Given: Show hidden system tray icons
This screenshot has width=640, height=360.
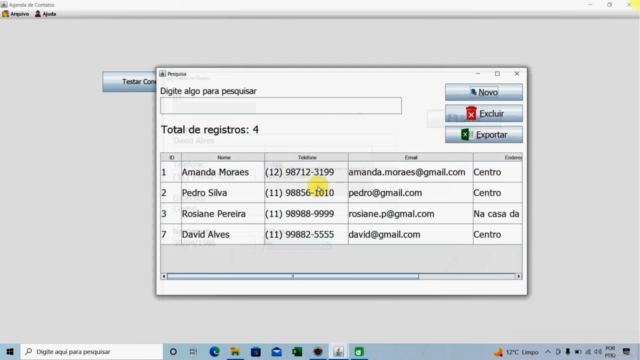Looking at the screenshot, I should pyautogui.click(x=548, y=352).
